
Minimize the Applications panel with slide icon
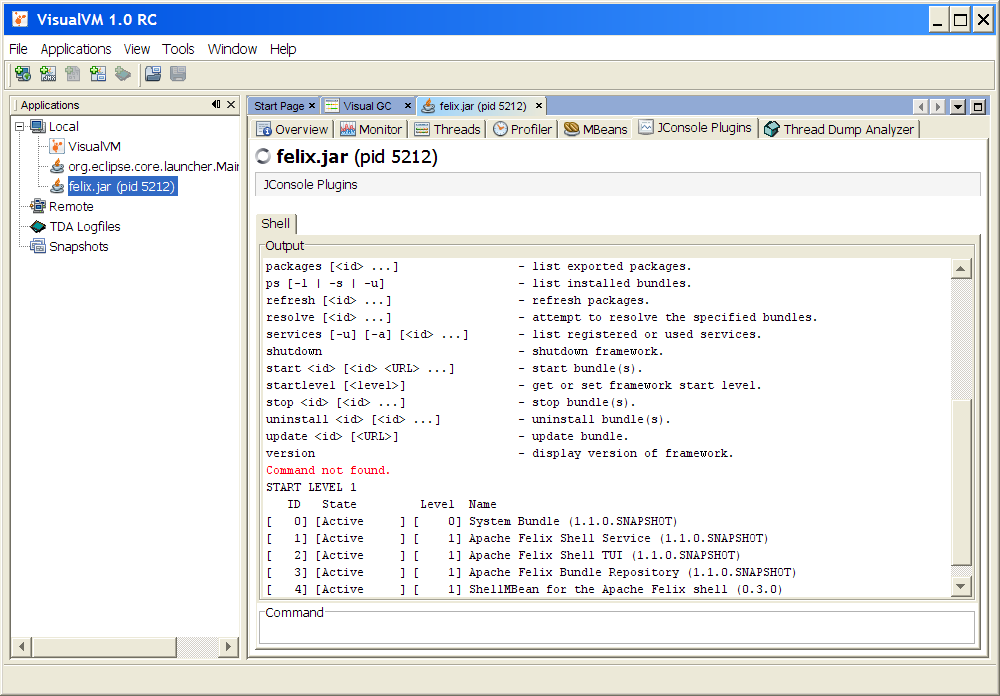216,105
